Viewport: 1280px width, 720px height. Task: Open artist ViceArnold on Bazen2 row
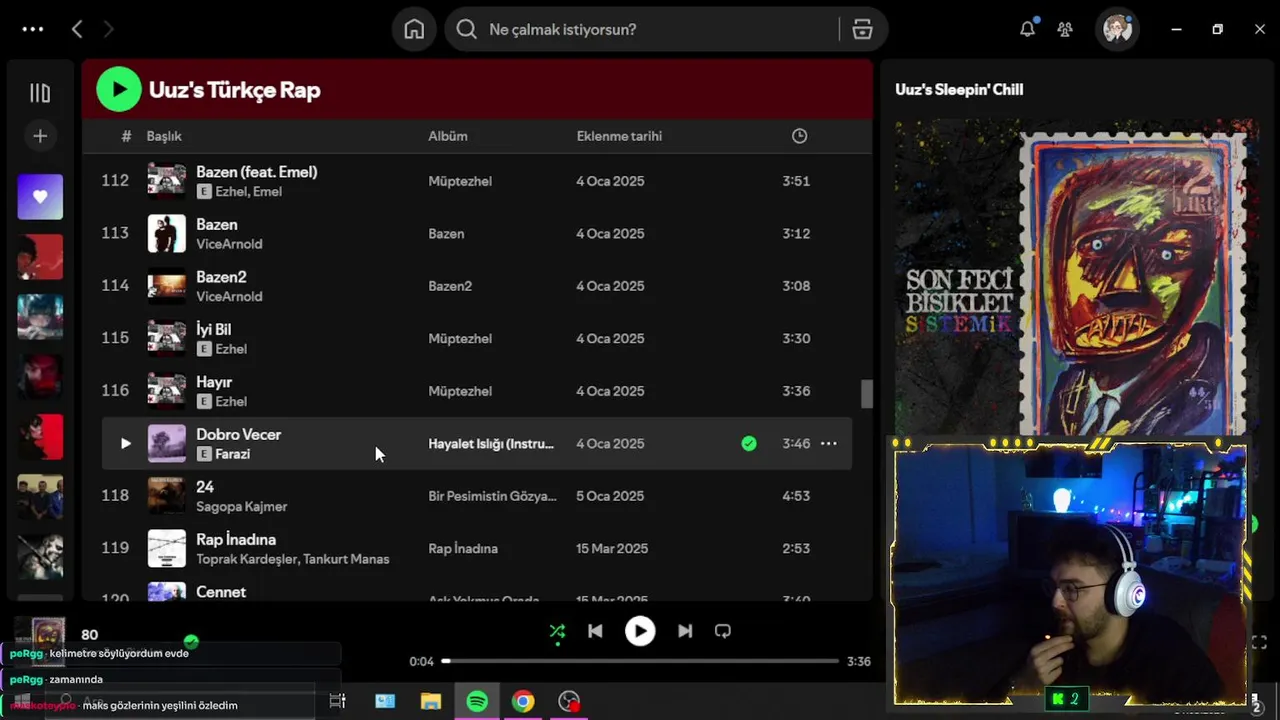229,296
